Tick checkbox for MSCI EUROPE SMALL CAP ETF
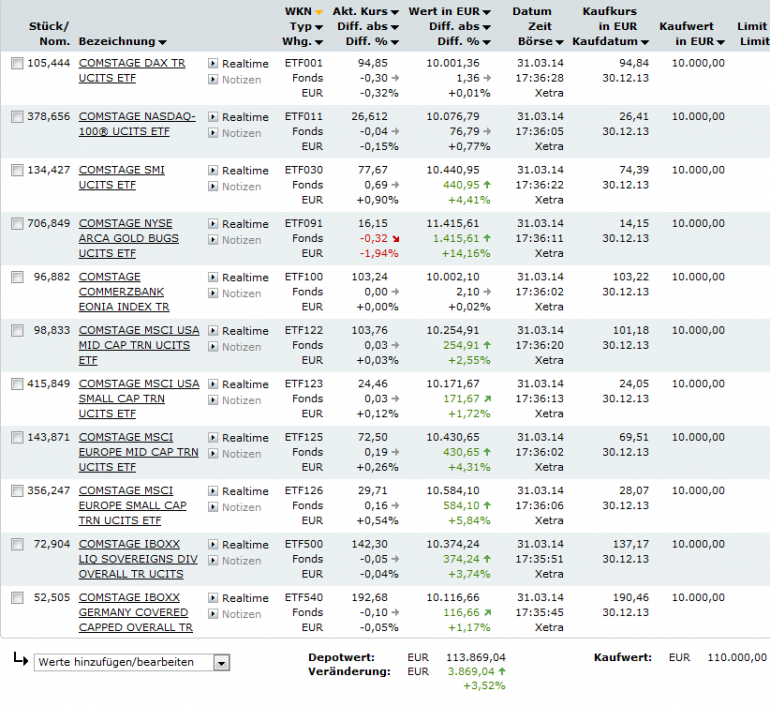 [x=17, y=491]
